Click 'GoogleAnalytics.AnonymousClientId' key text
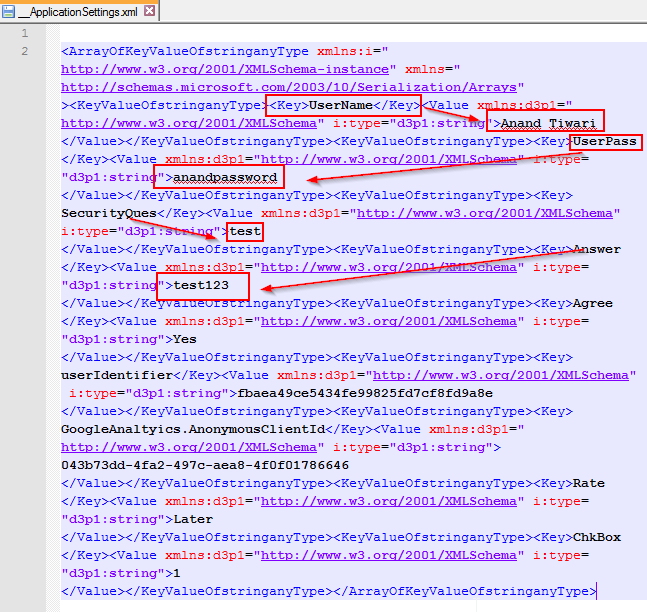 [193, 429]
